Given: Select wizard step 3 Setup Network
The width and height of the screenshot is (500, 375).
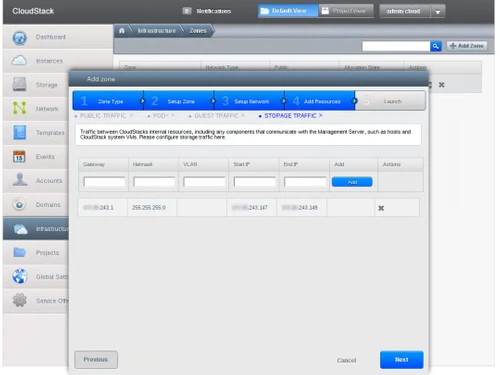Looking at the screenshot, I should [x=249, y=101].
